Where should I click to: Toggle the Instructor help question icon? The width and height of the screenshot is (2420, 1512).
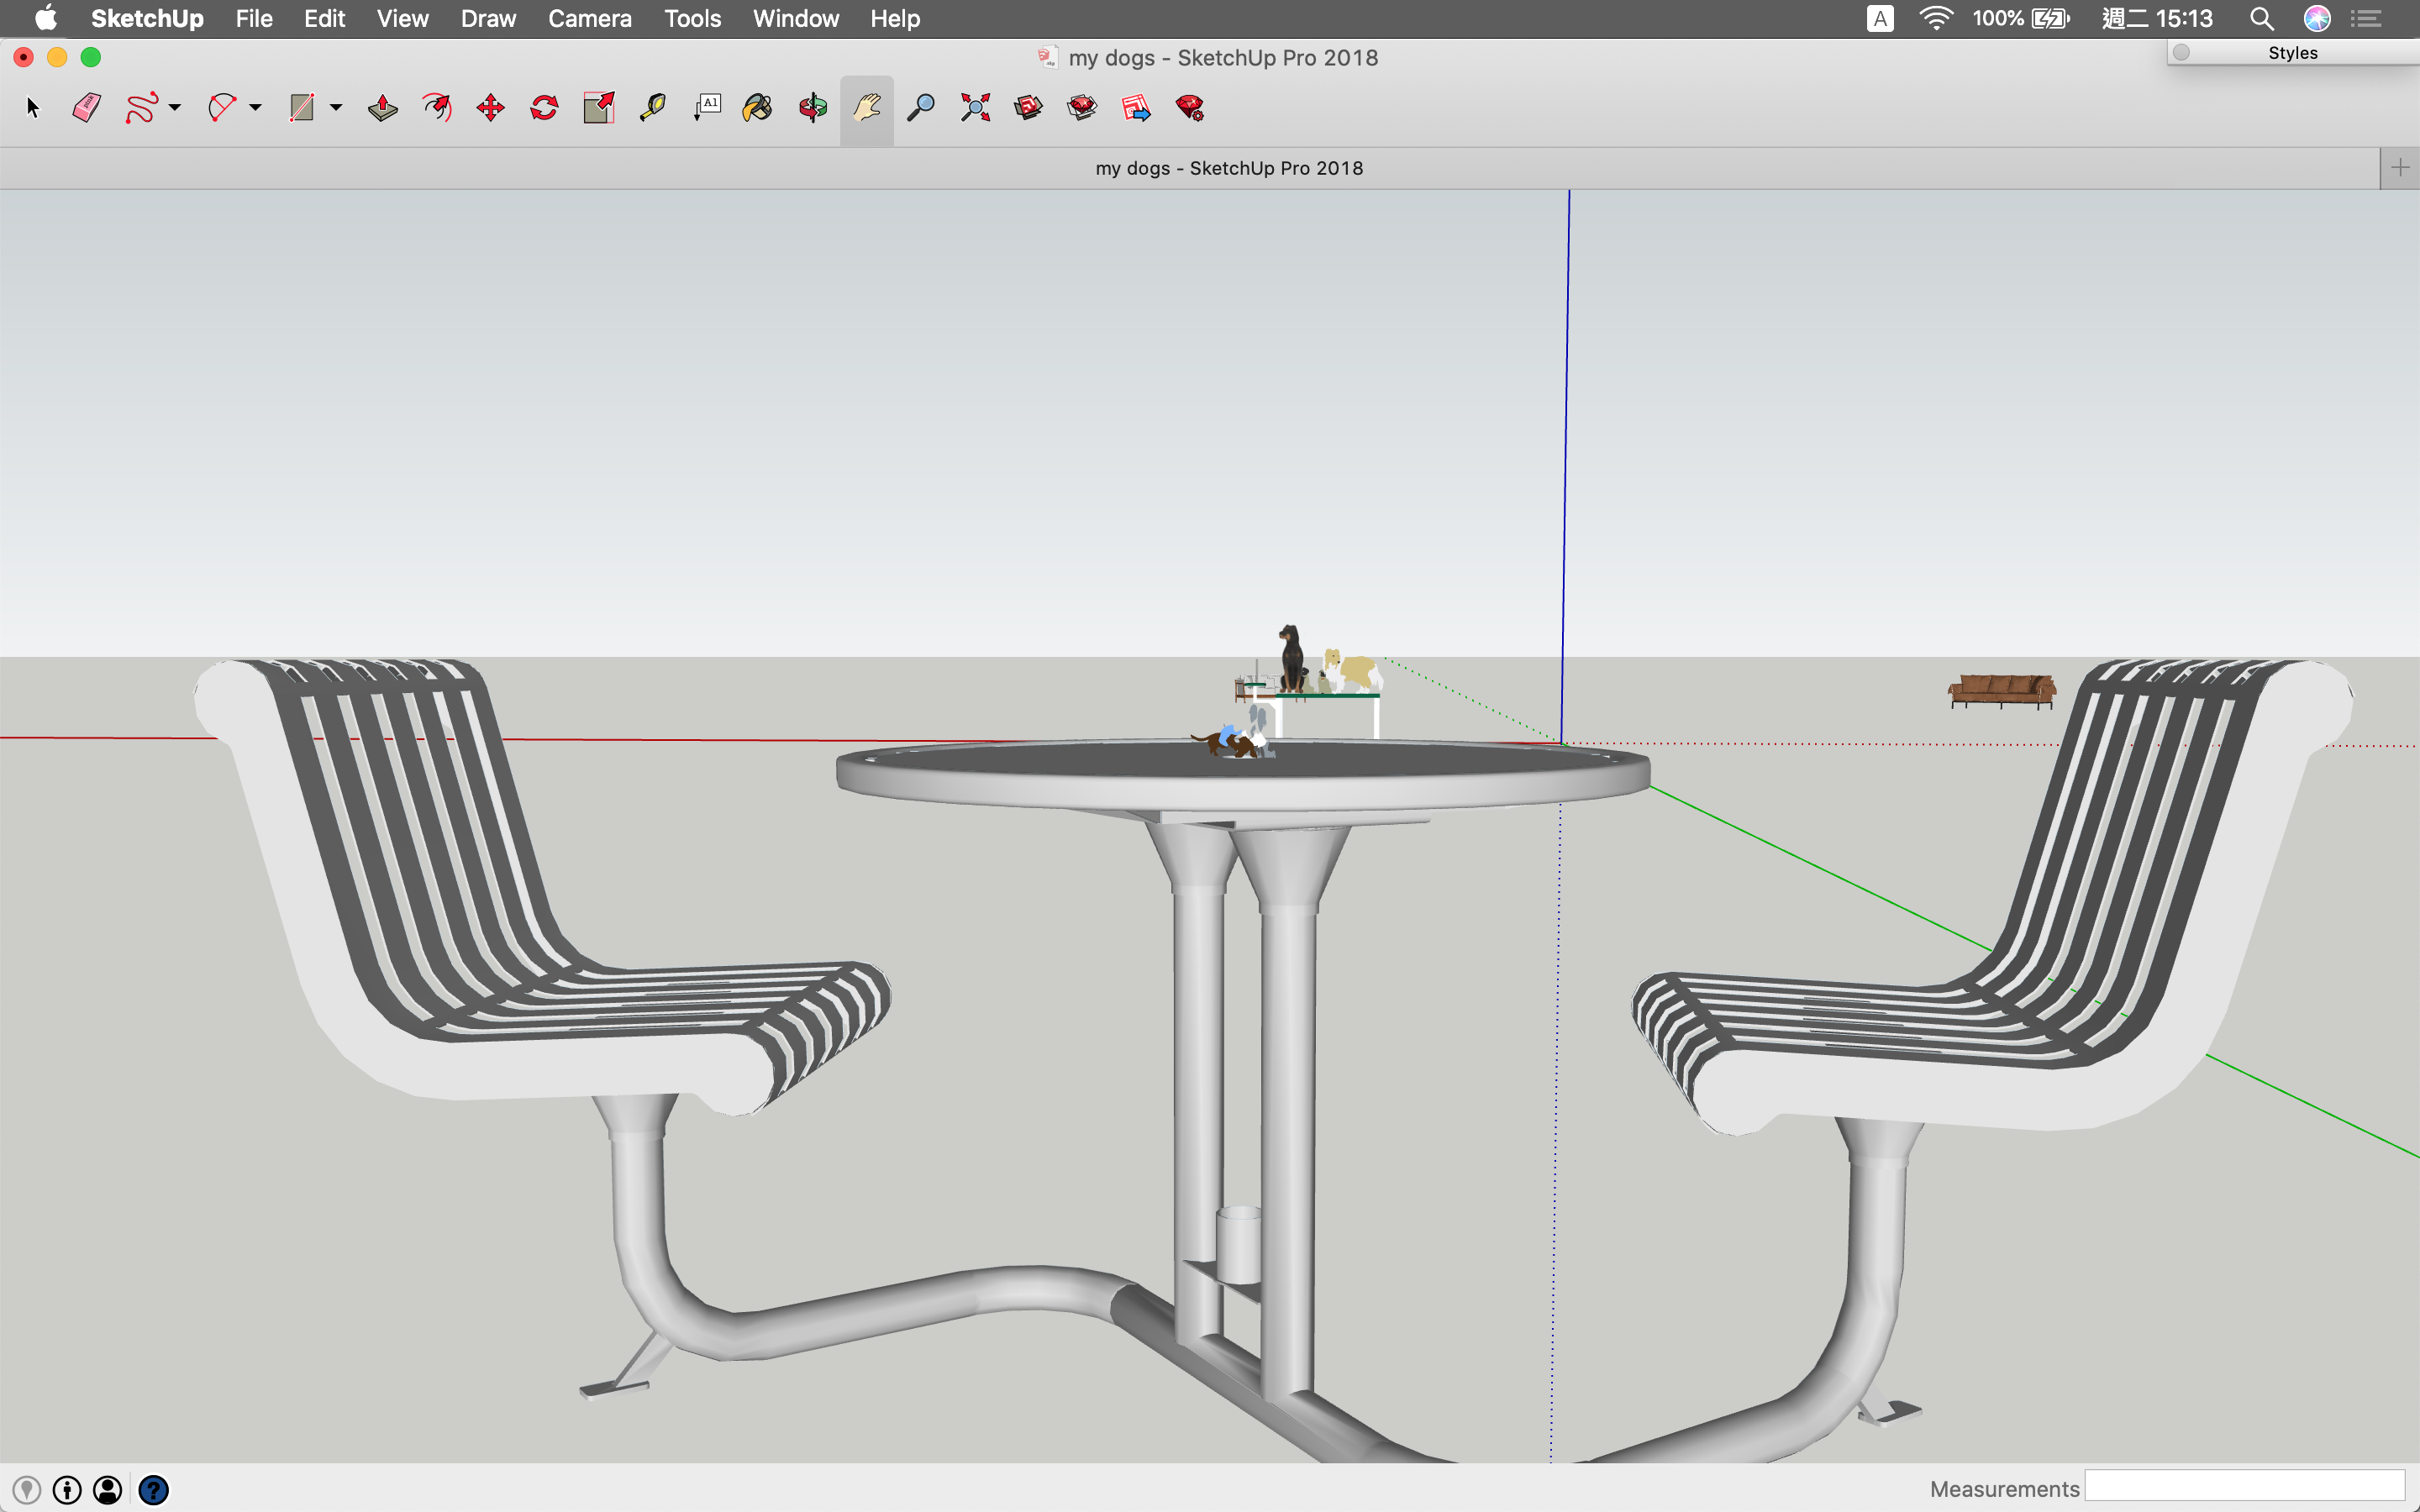click(153, 1490)
